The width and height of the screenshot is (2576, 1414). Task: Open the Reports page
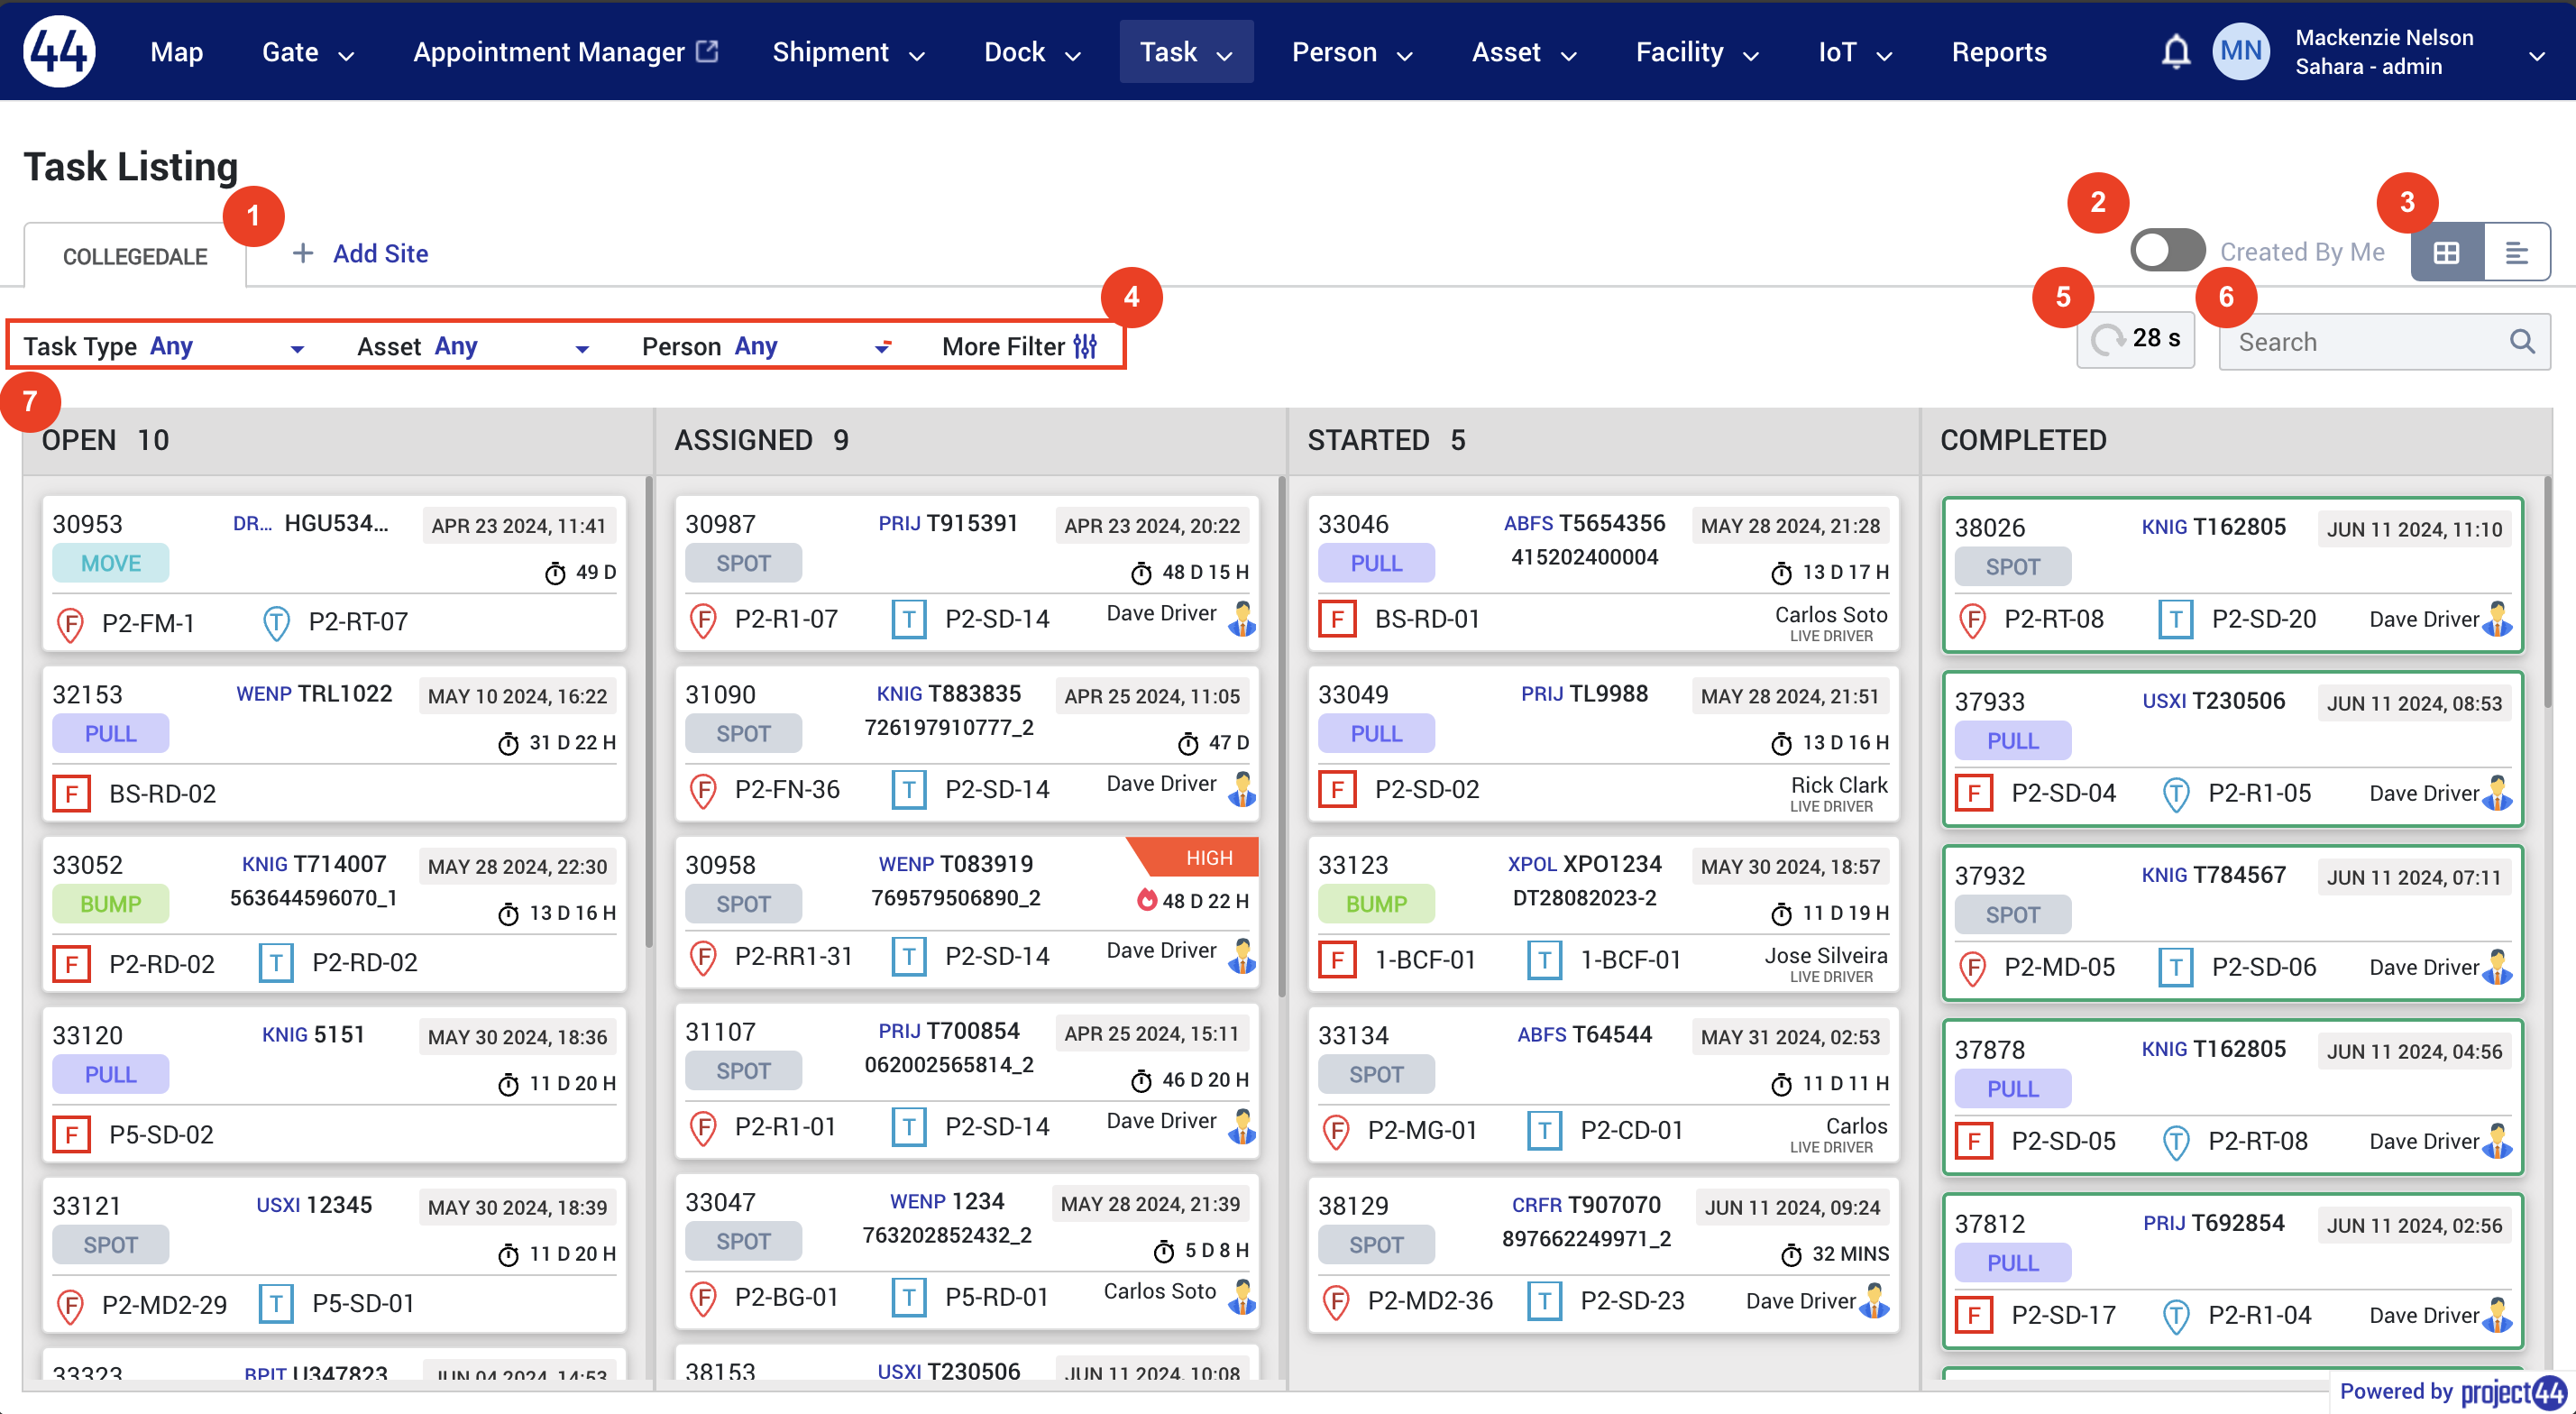tap(1999, 52)
